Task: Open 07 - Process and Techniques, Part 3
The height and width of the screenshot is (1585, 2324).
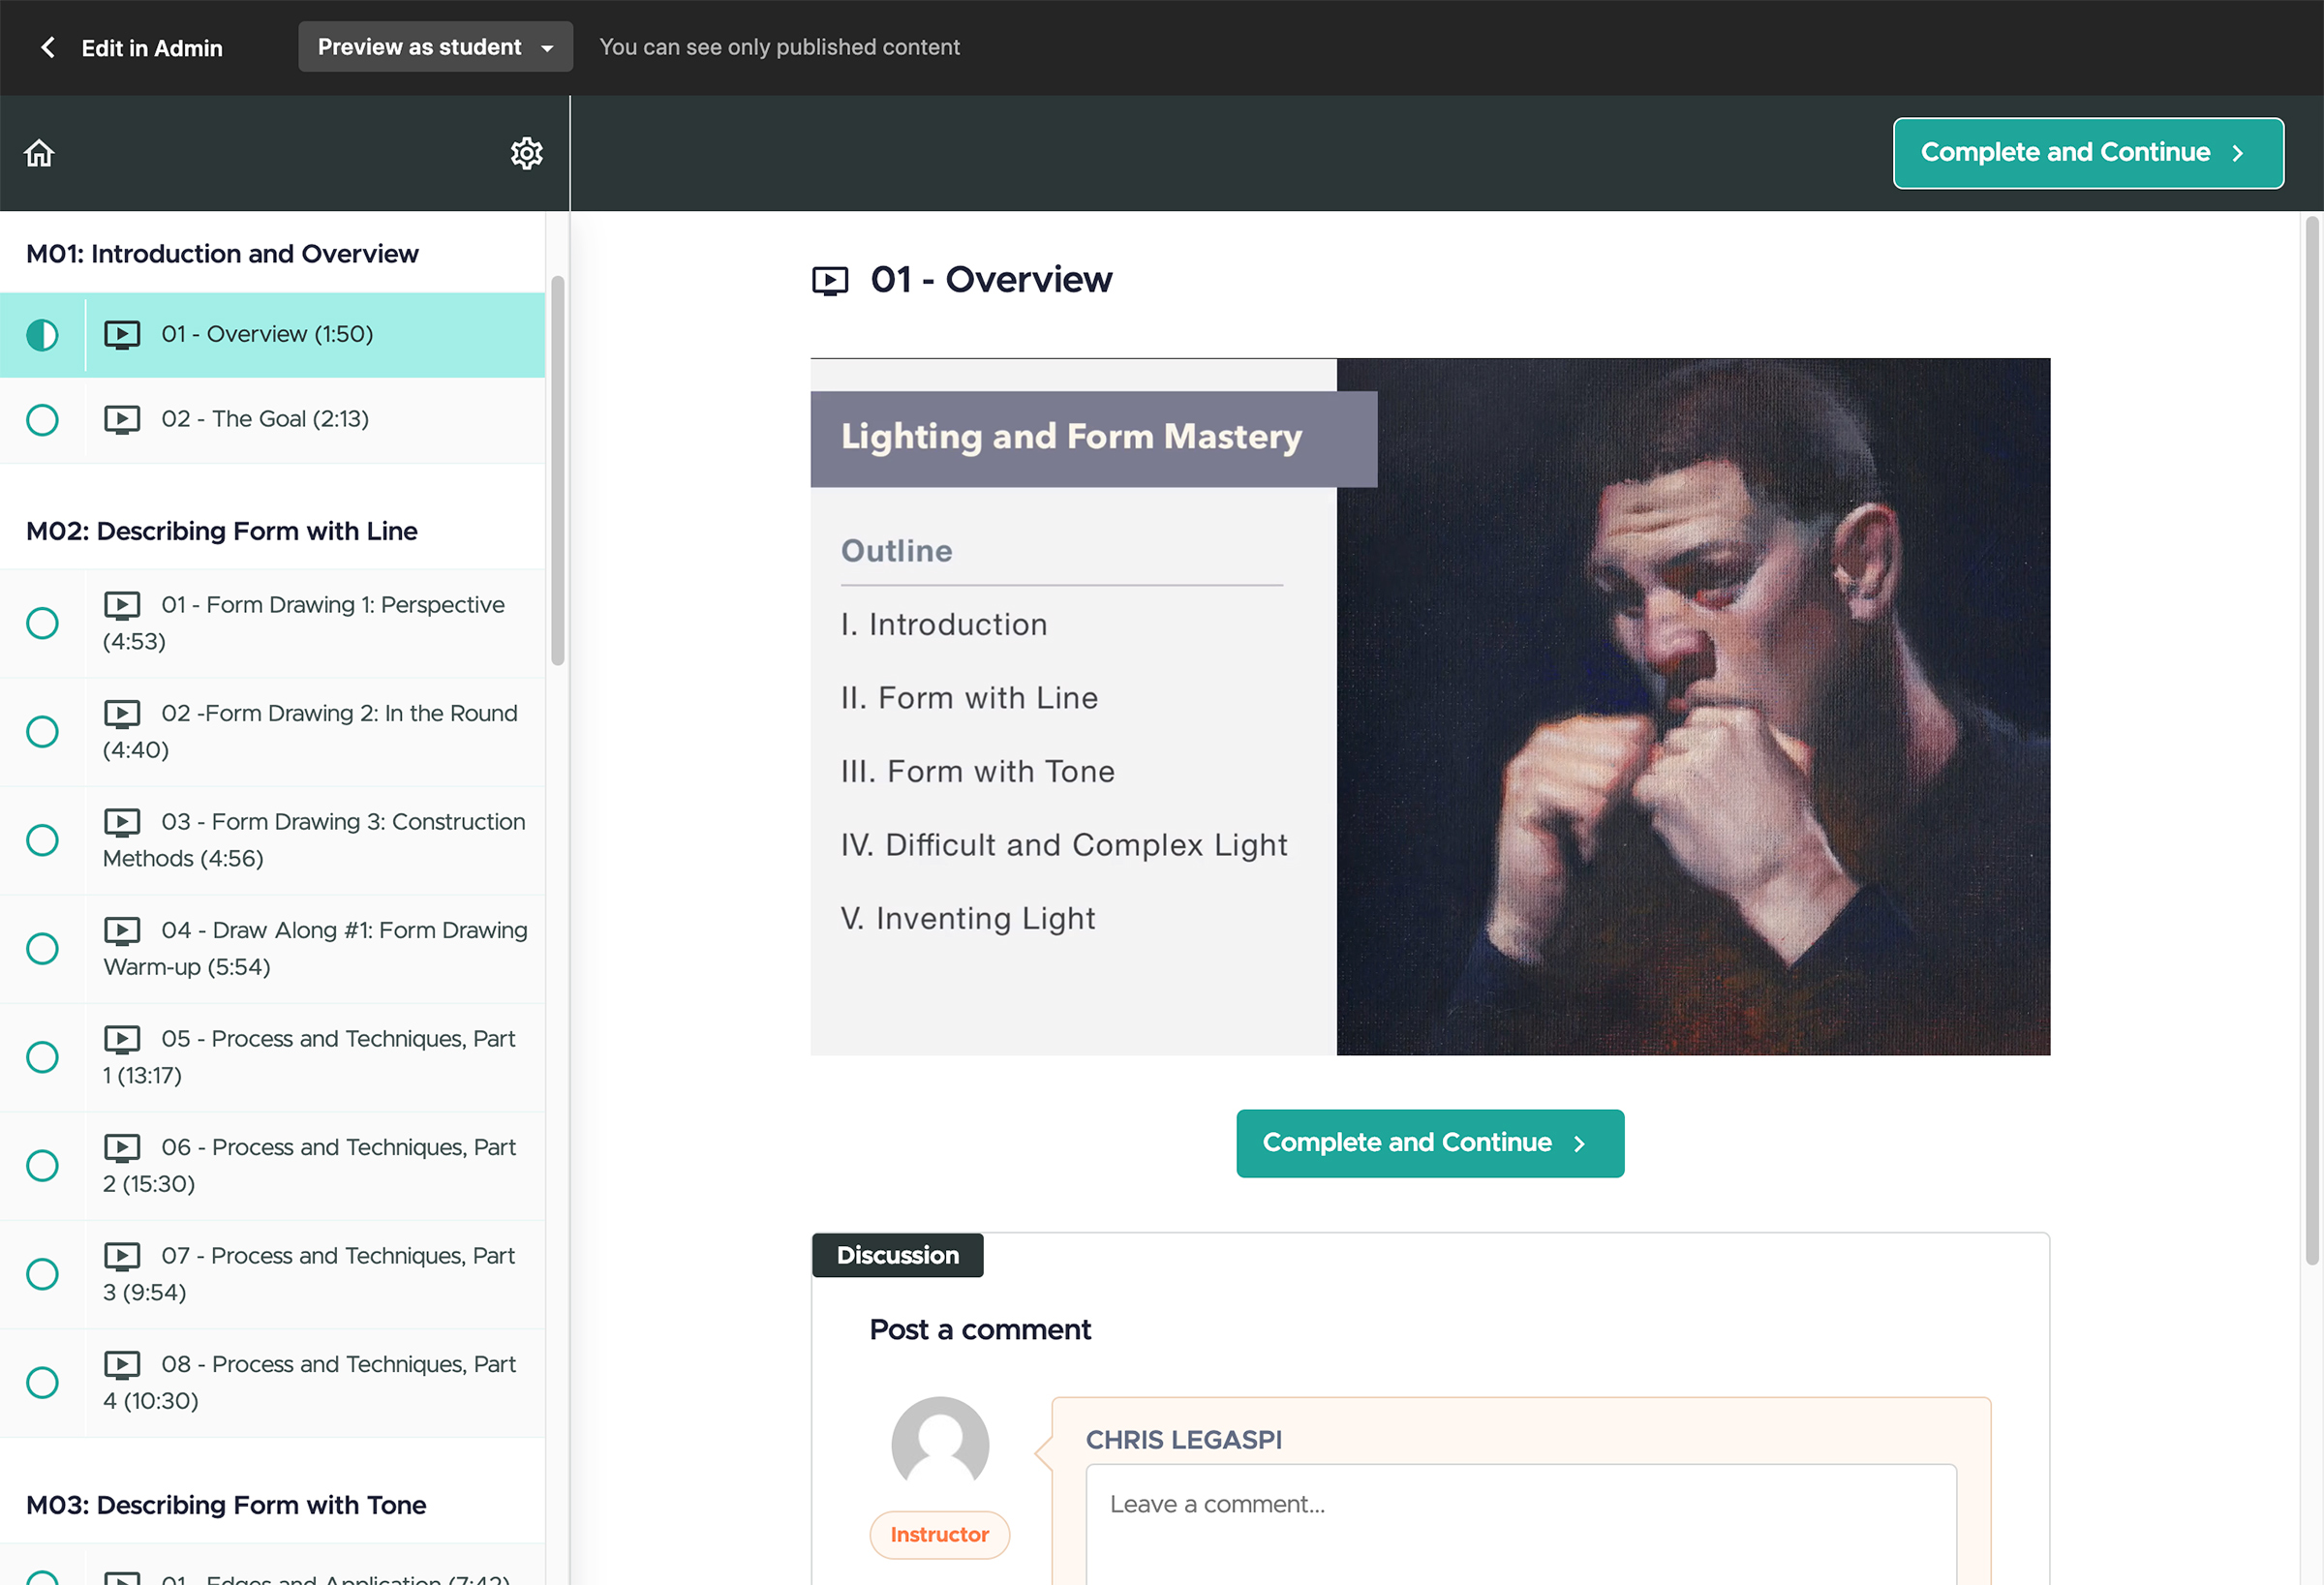Action: click(272, 1274)
